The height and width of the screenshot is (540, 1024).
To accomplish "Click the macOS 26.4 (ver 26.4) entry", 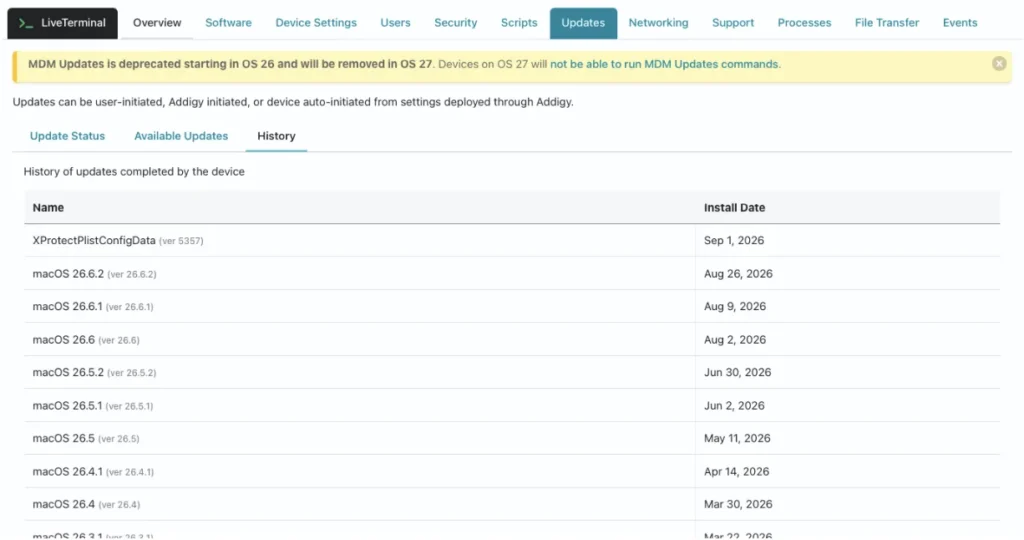I will point(86,504).
